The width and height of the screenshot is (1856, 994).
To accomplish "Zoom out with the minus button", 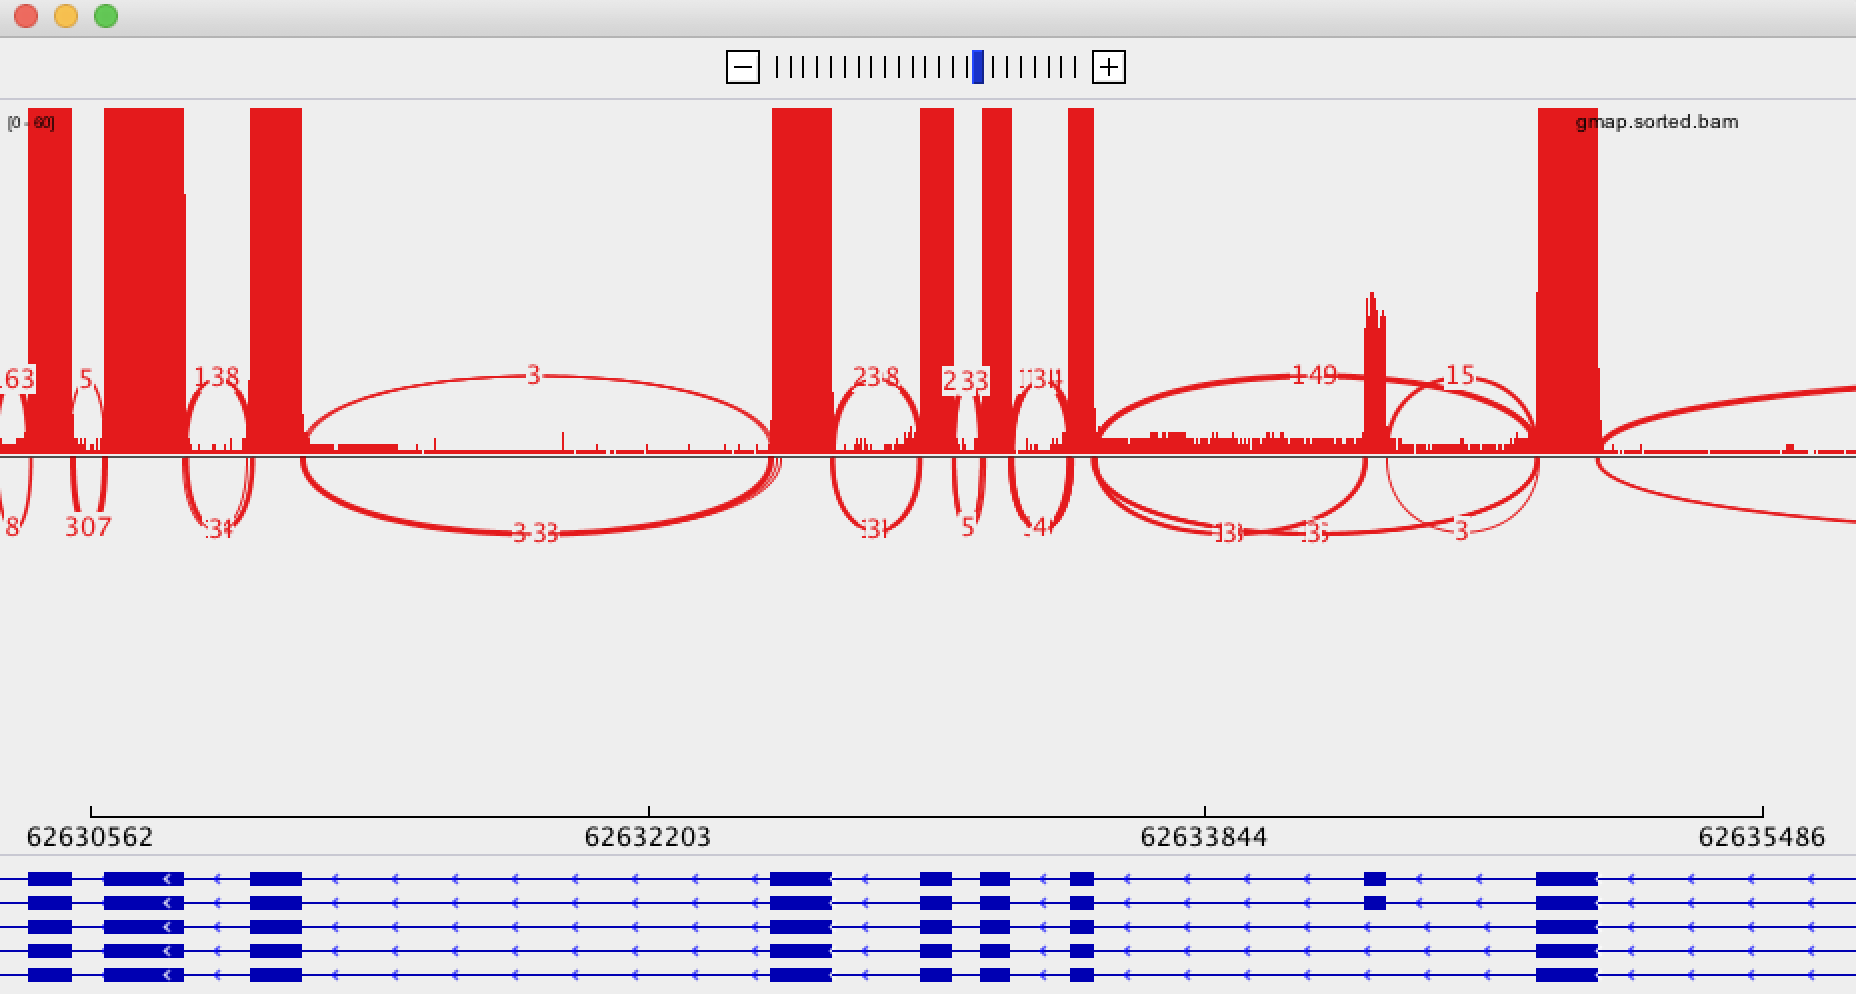I will [x=742, y=67].
